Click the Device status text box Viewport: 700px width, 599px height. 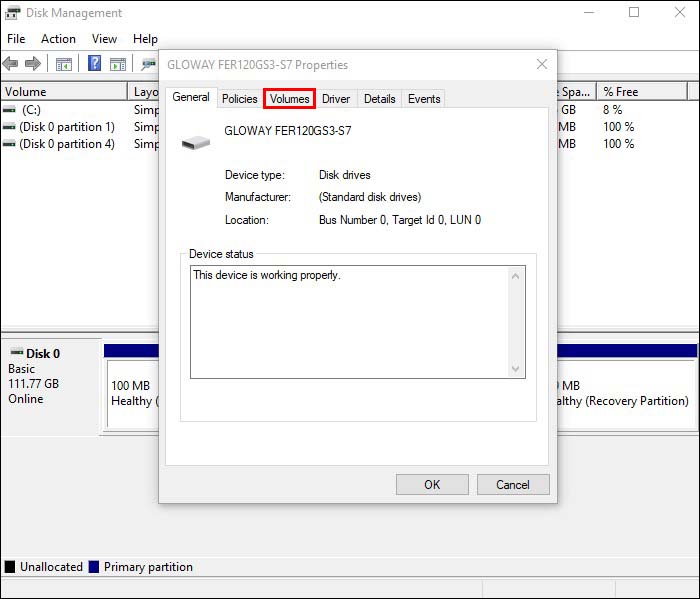point(358,322)
